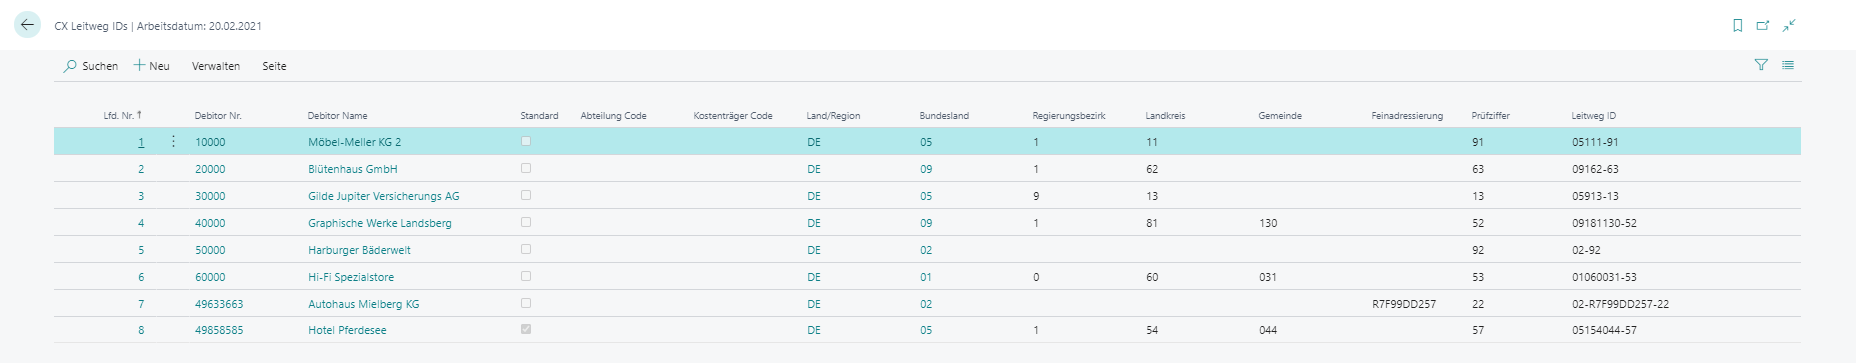Open Landkreis column header menu
Screen dimensions: 1856x363
1165,116
